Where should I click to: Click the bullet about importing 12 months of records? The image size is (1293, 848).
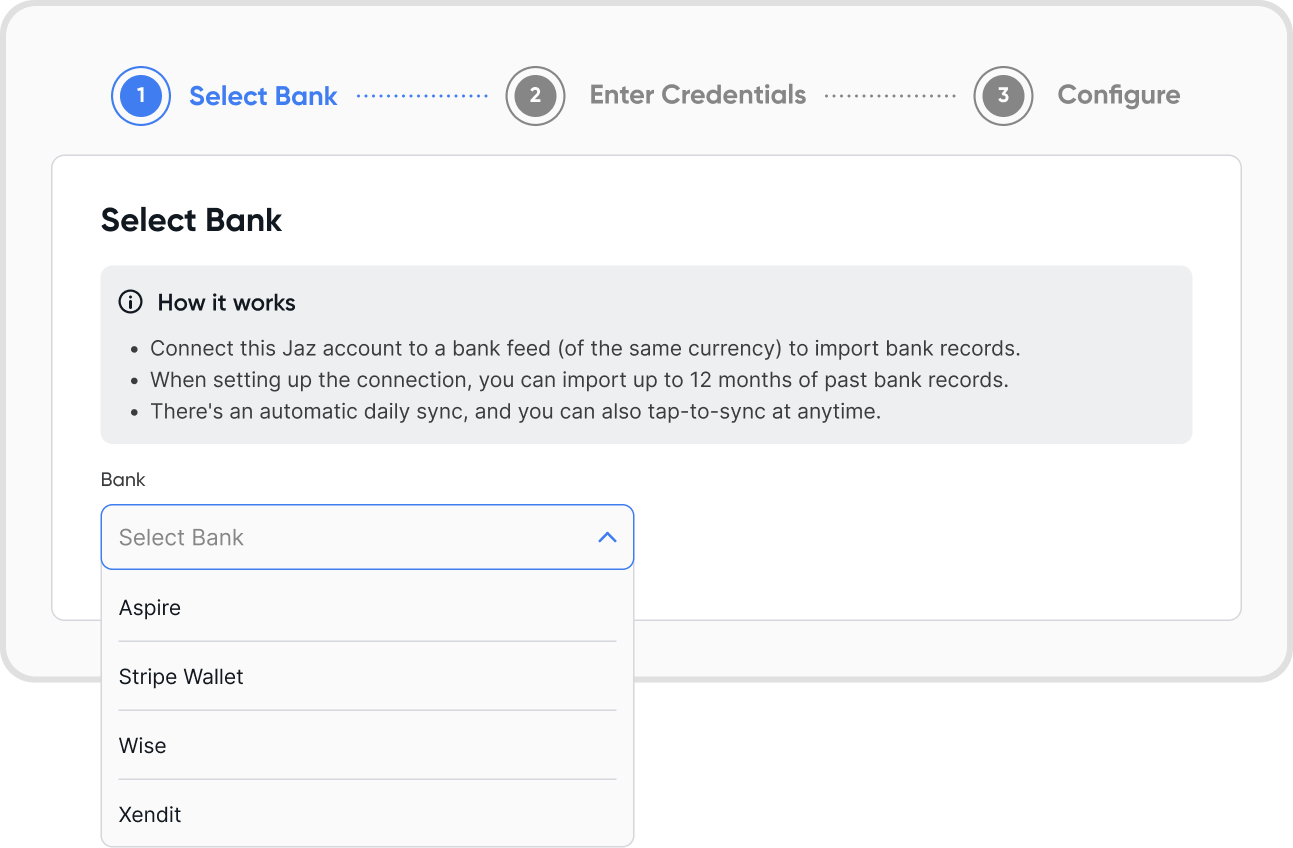point(579,380)
